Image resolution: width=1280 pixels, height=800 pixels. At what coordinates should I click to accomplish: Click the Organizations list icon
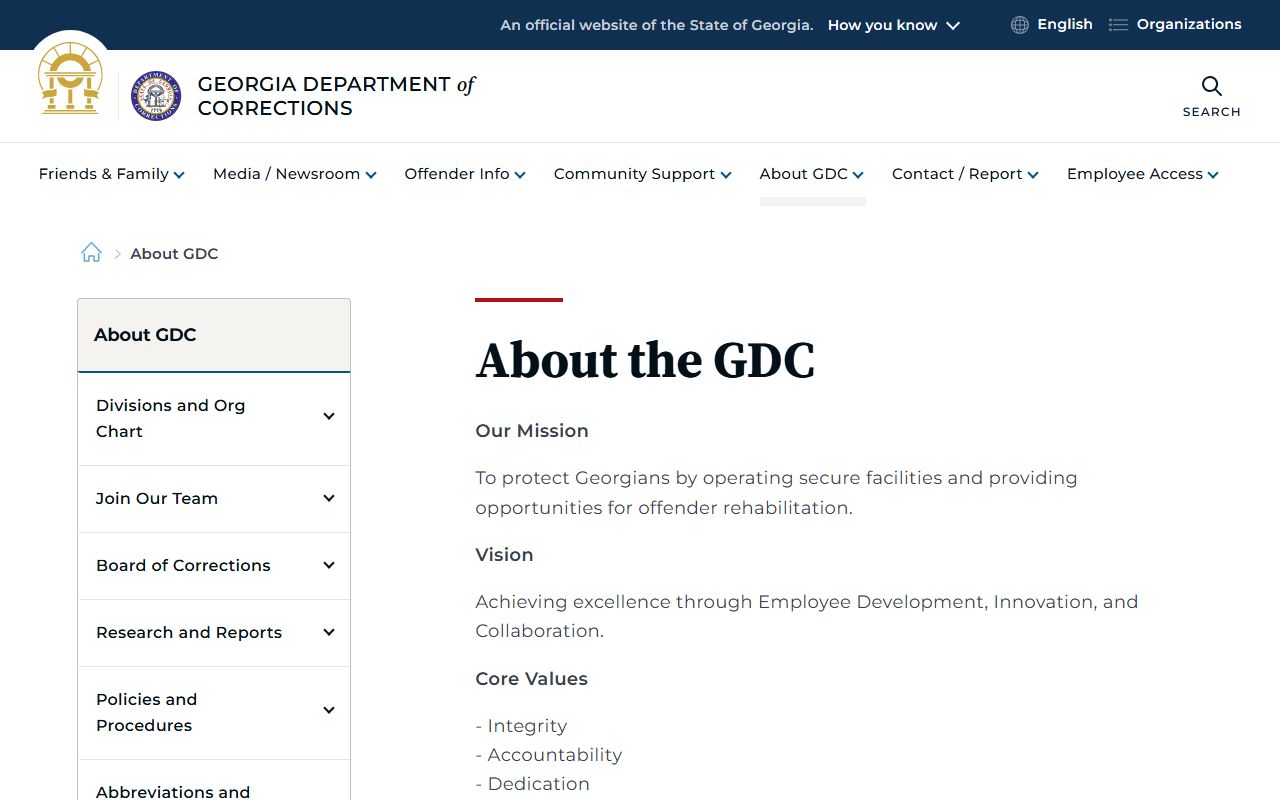tap(1118, 25)
